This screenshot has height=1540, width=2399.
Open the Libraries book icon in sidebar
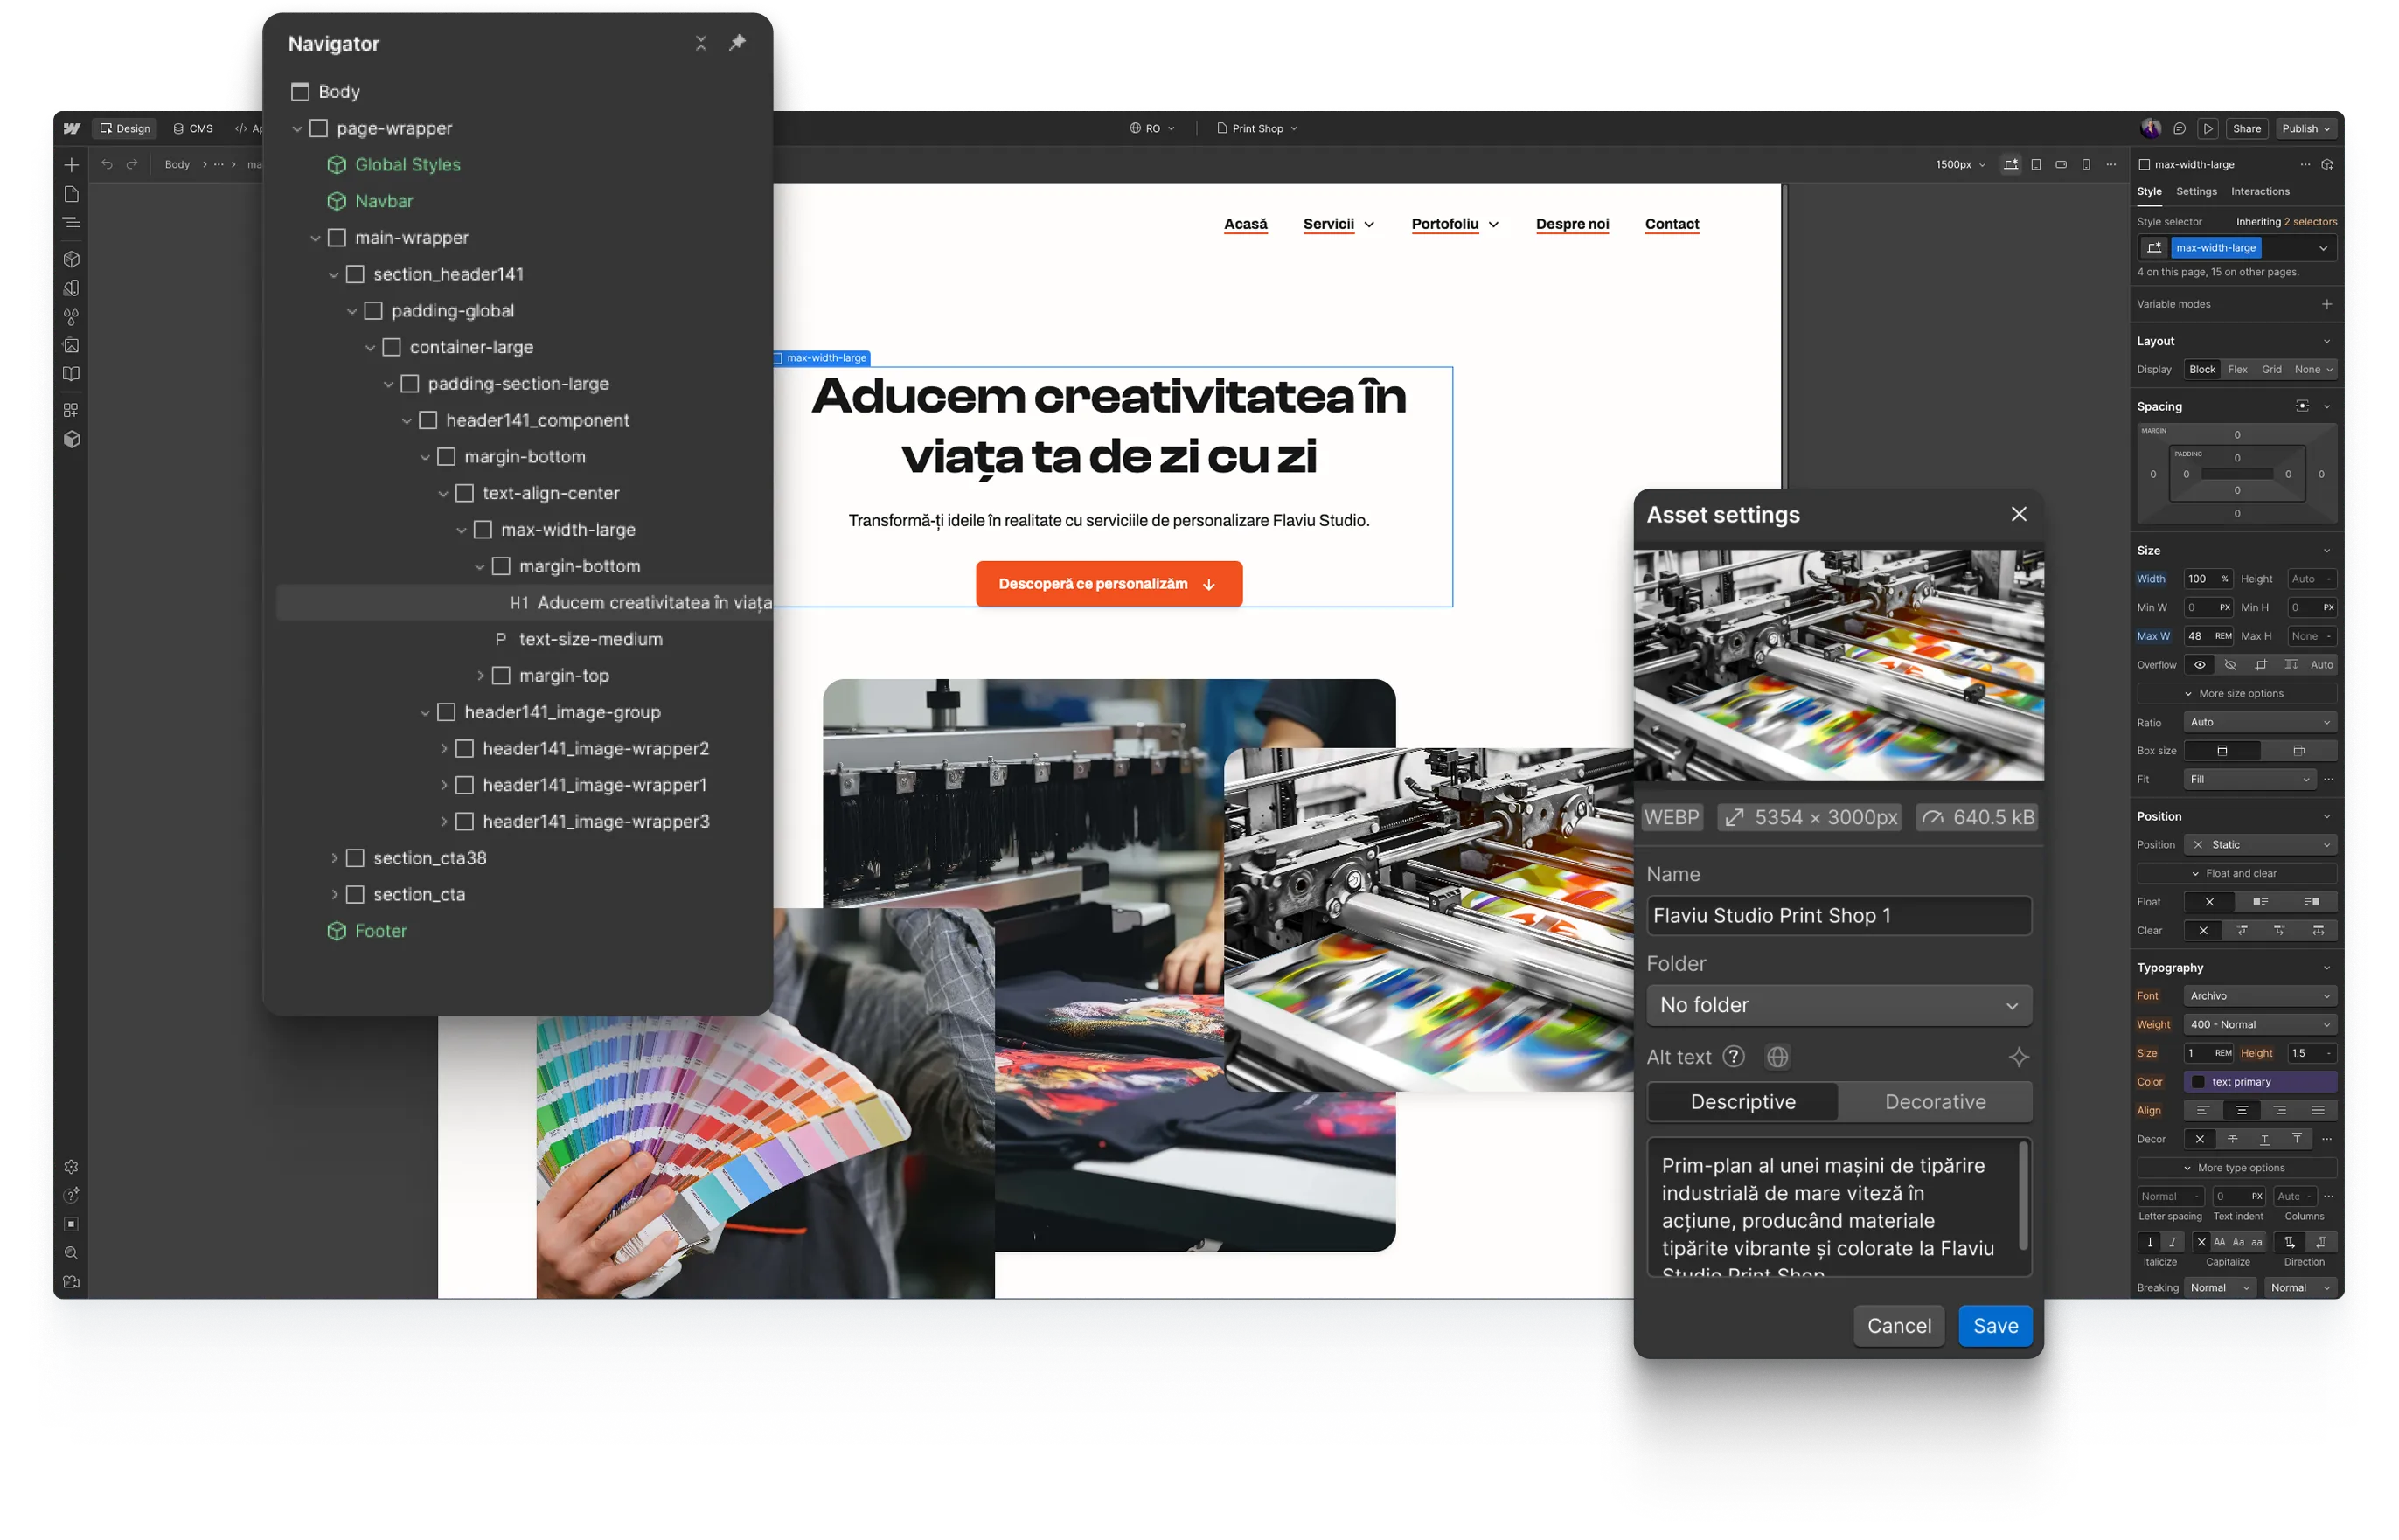71,374
